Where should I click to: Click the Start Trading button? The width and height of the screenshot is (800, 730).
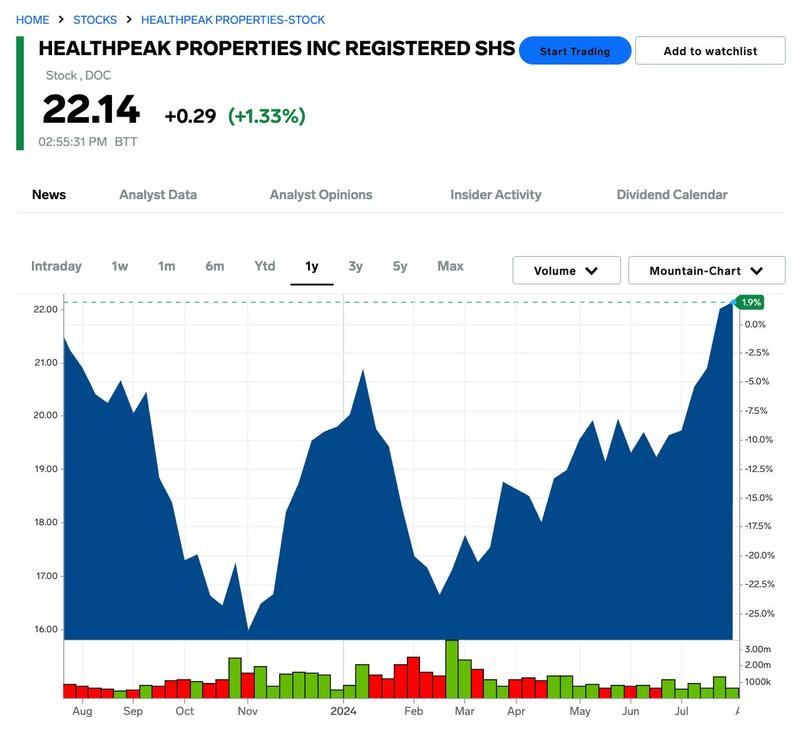click(x=576, y=50)
